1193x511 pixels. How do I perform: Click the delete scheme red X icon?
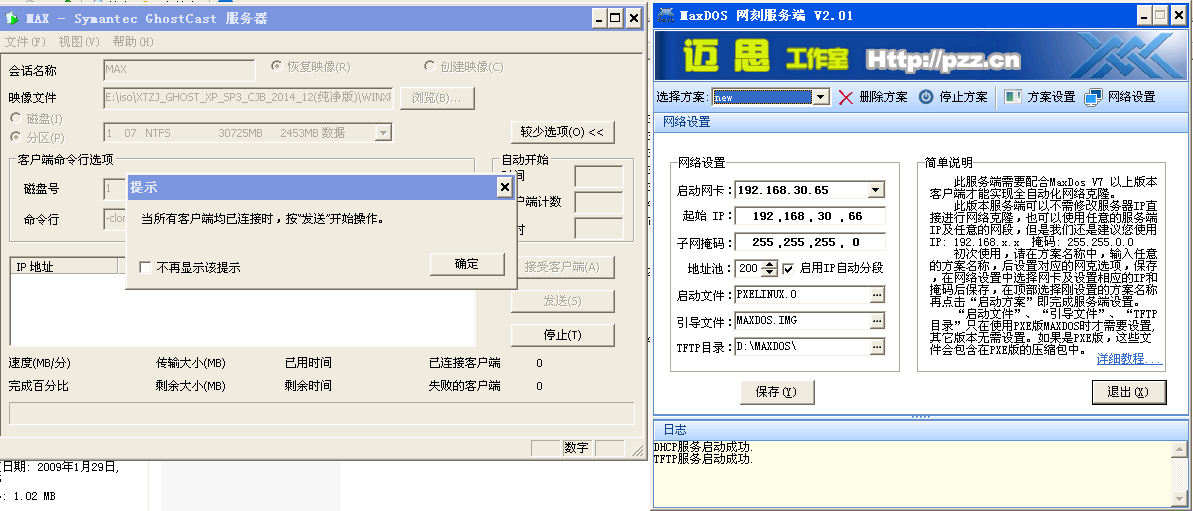846,97
